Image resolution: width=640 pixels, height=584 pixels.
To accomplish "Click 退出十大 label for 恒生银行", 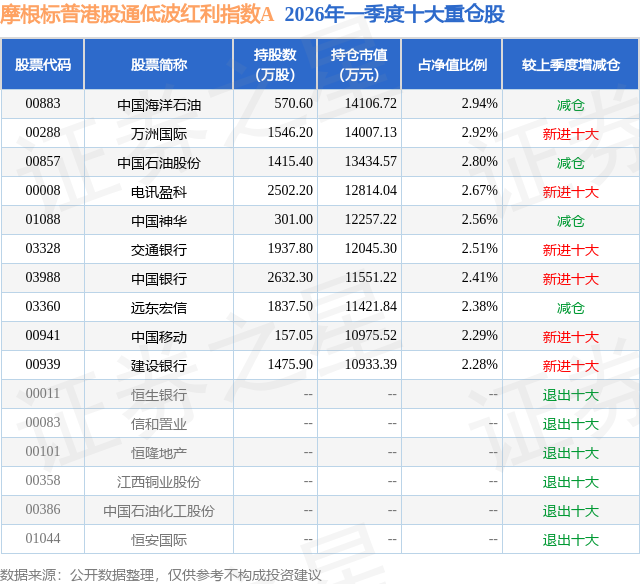I will [571, 395].
